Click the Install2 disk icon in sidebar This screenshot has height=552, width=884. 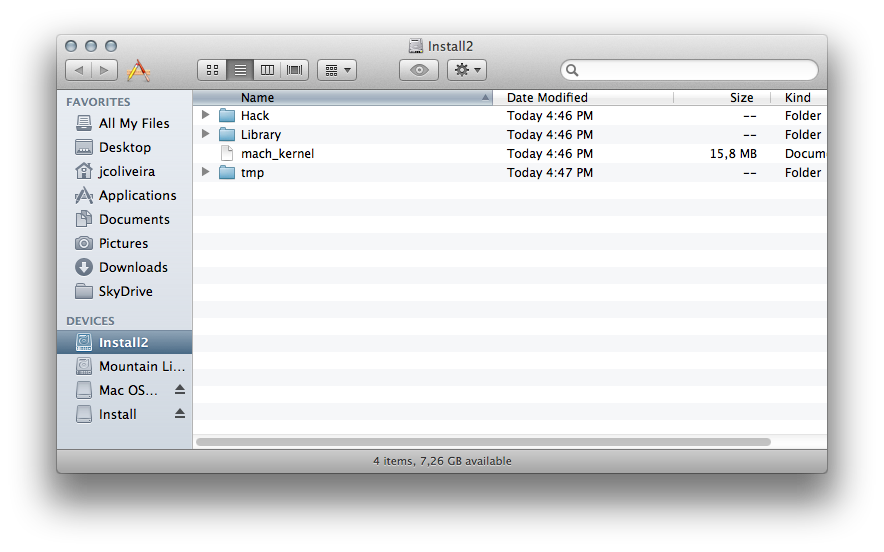[x=83, y=342]
